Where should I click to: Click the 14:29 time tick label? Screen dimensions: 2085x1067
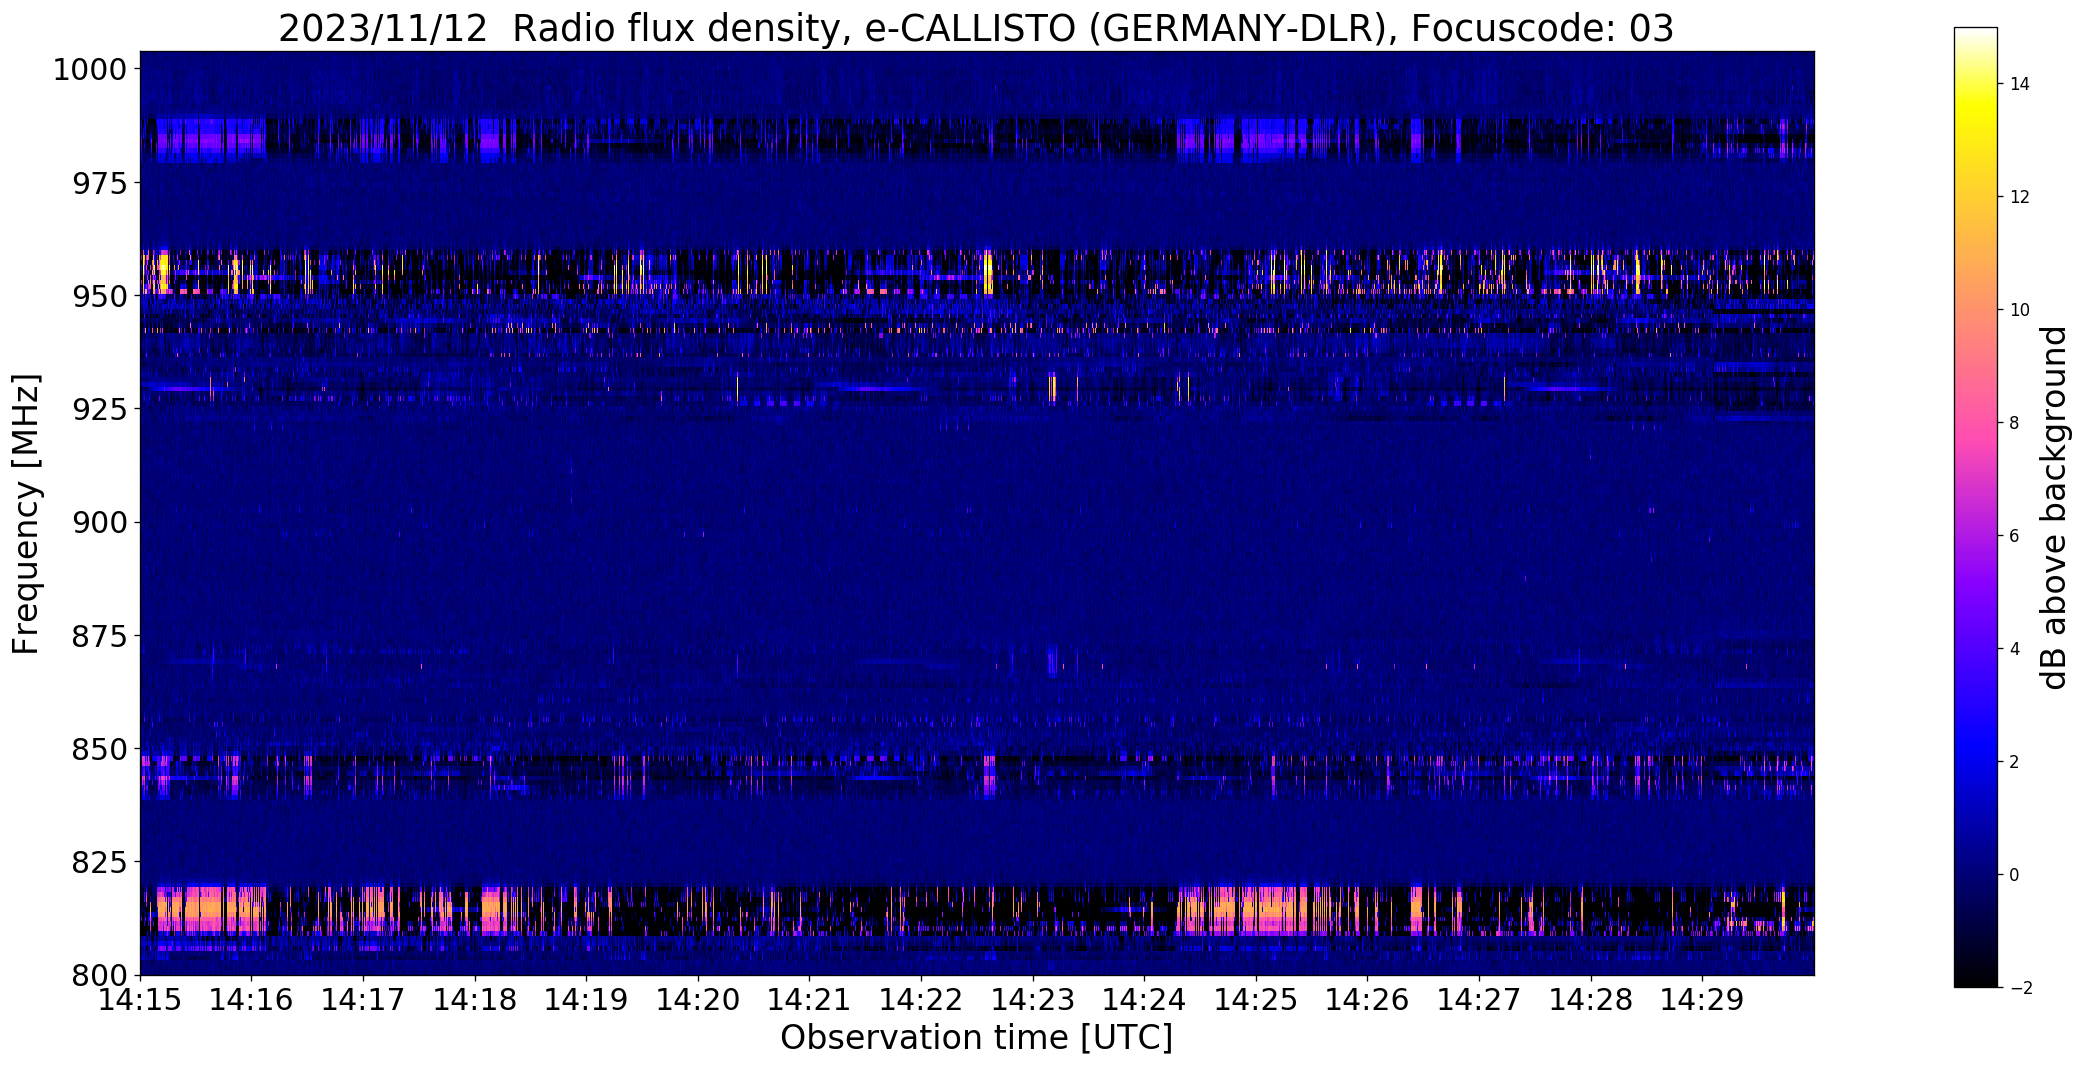[1703, 1000]
